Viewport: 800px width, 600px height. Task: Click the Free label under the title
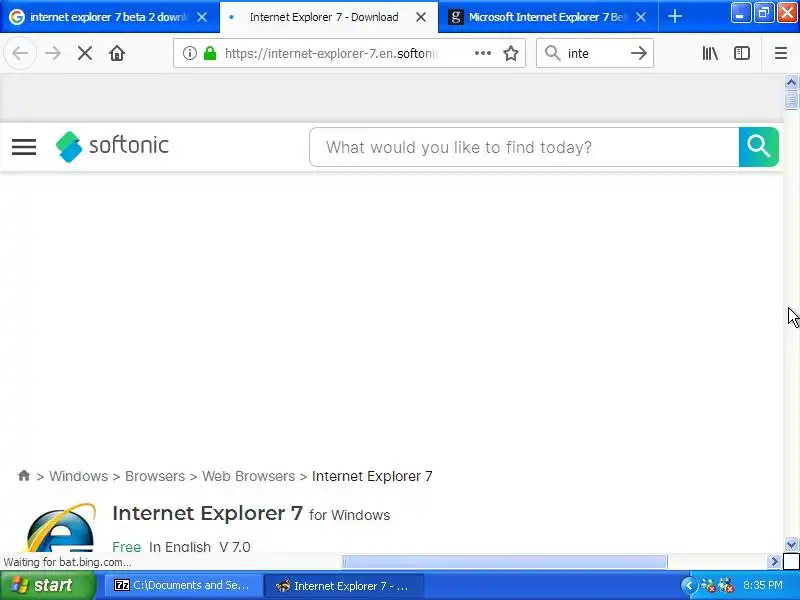coord(127,547)
